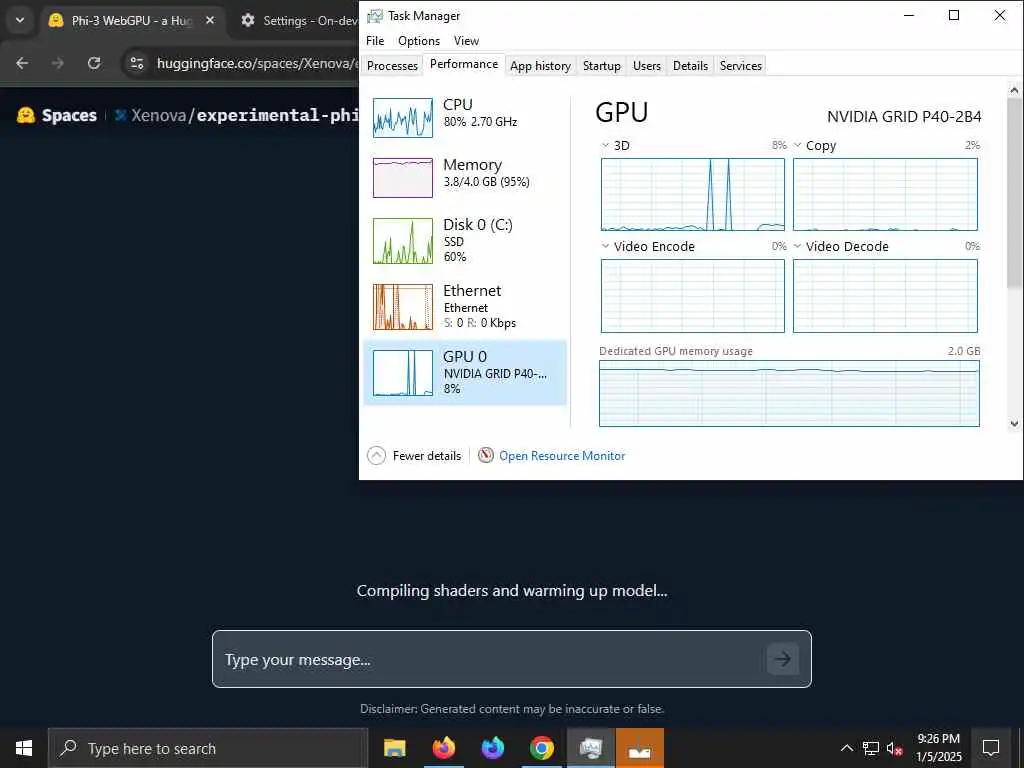Screen dimensions: 1024x768
Task: Switch to Task Manager taskbar button
Action: click(590, 748)
